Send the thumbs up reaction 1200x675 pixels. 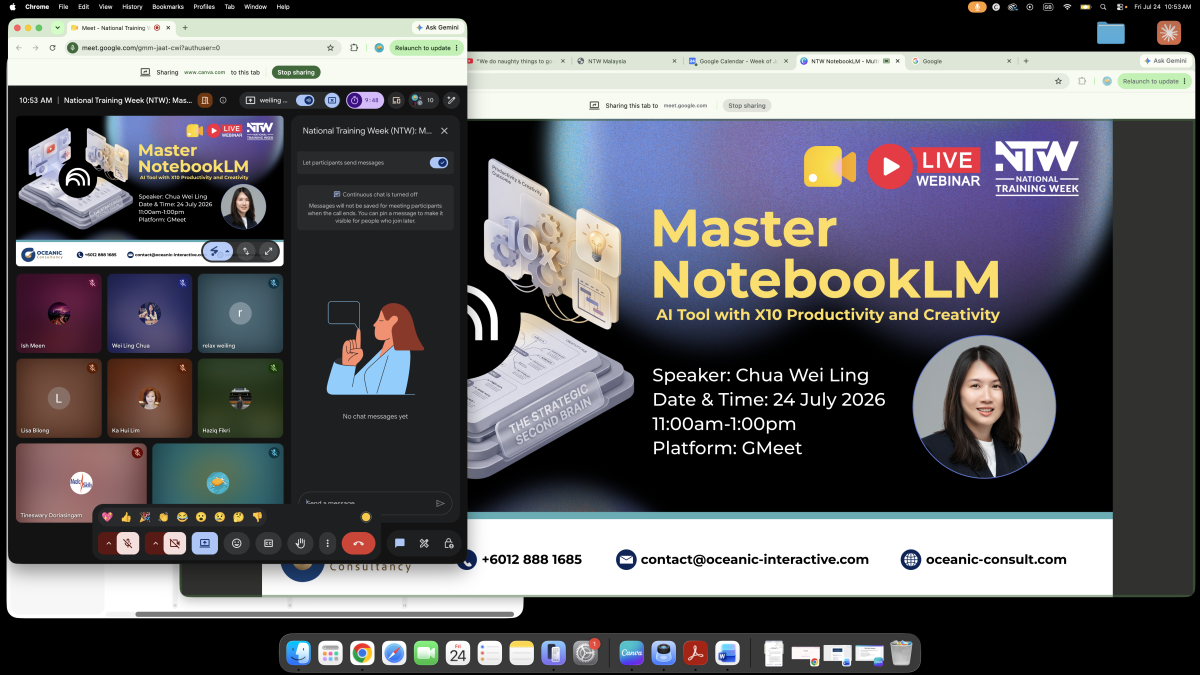coord(126,517)
